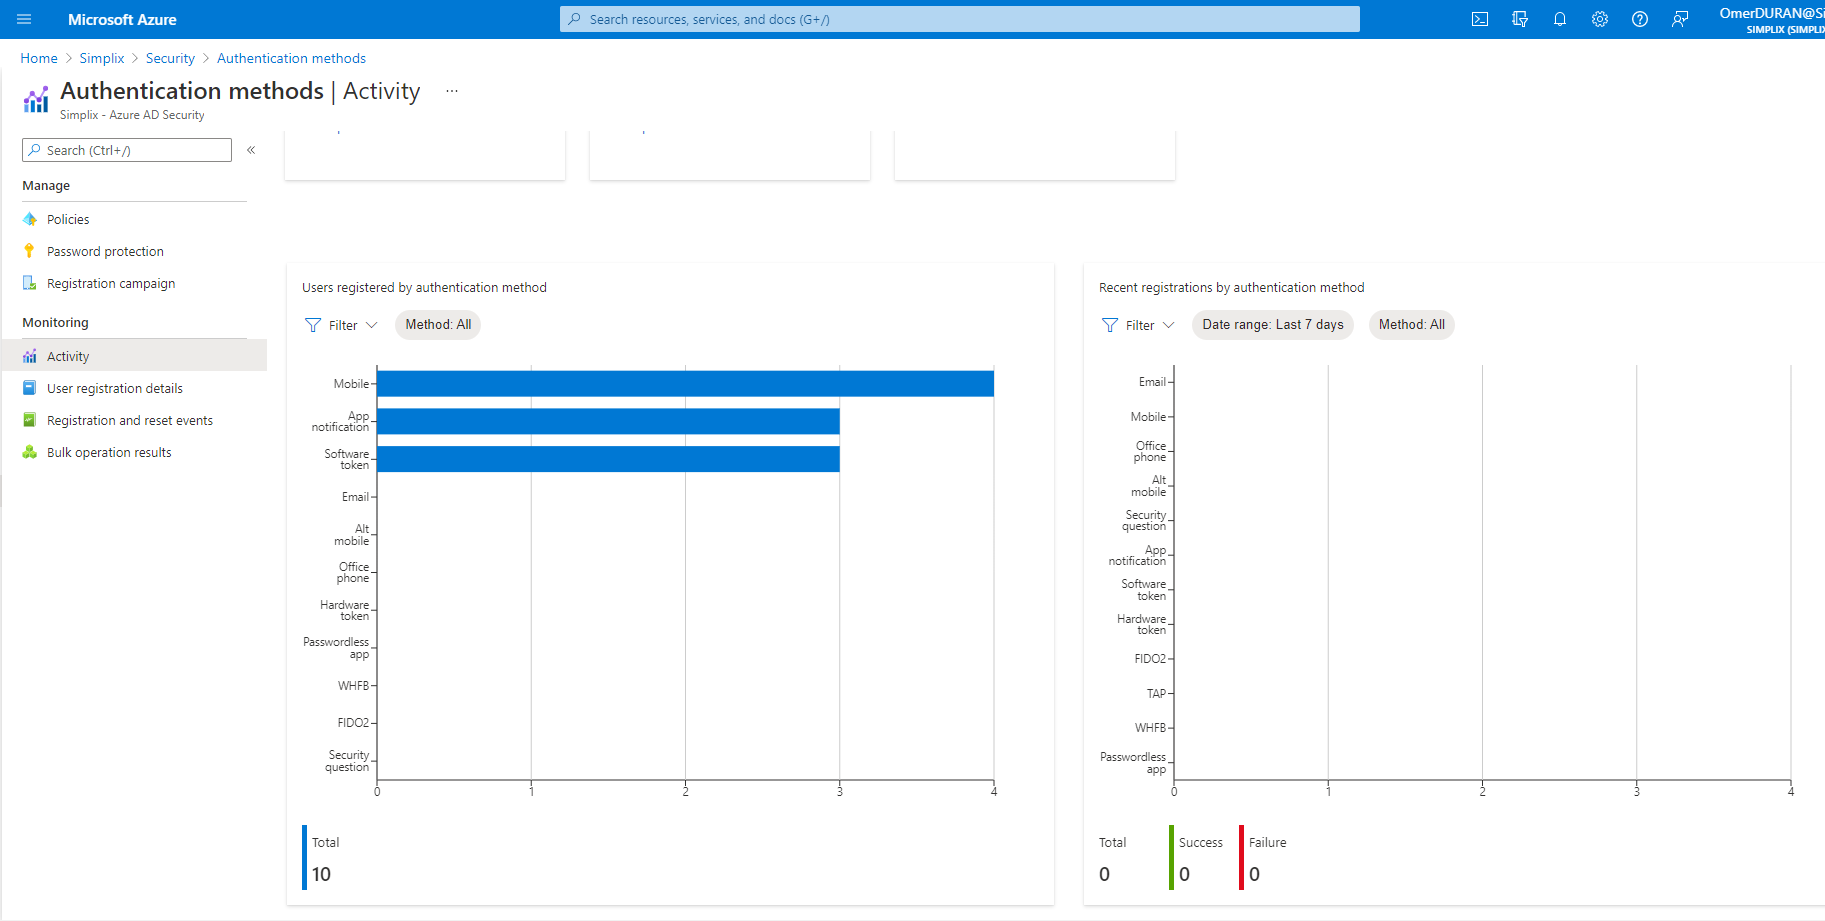Open Directories and subscriptions filter icon
Viewport: 1825px width, 921px height.
point(1520,19)
